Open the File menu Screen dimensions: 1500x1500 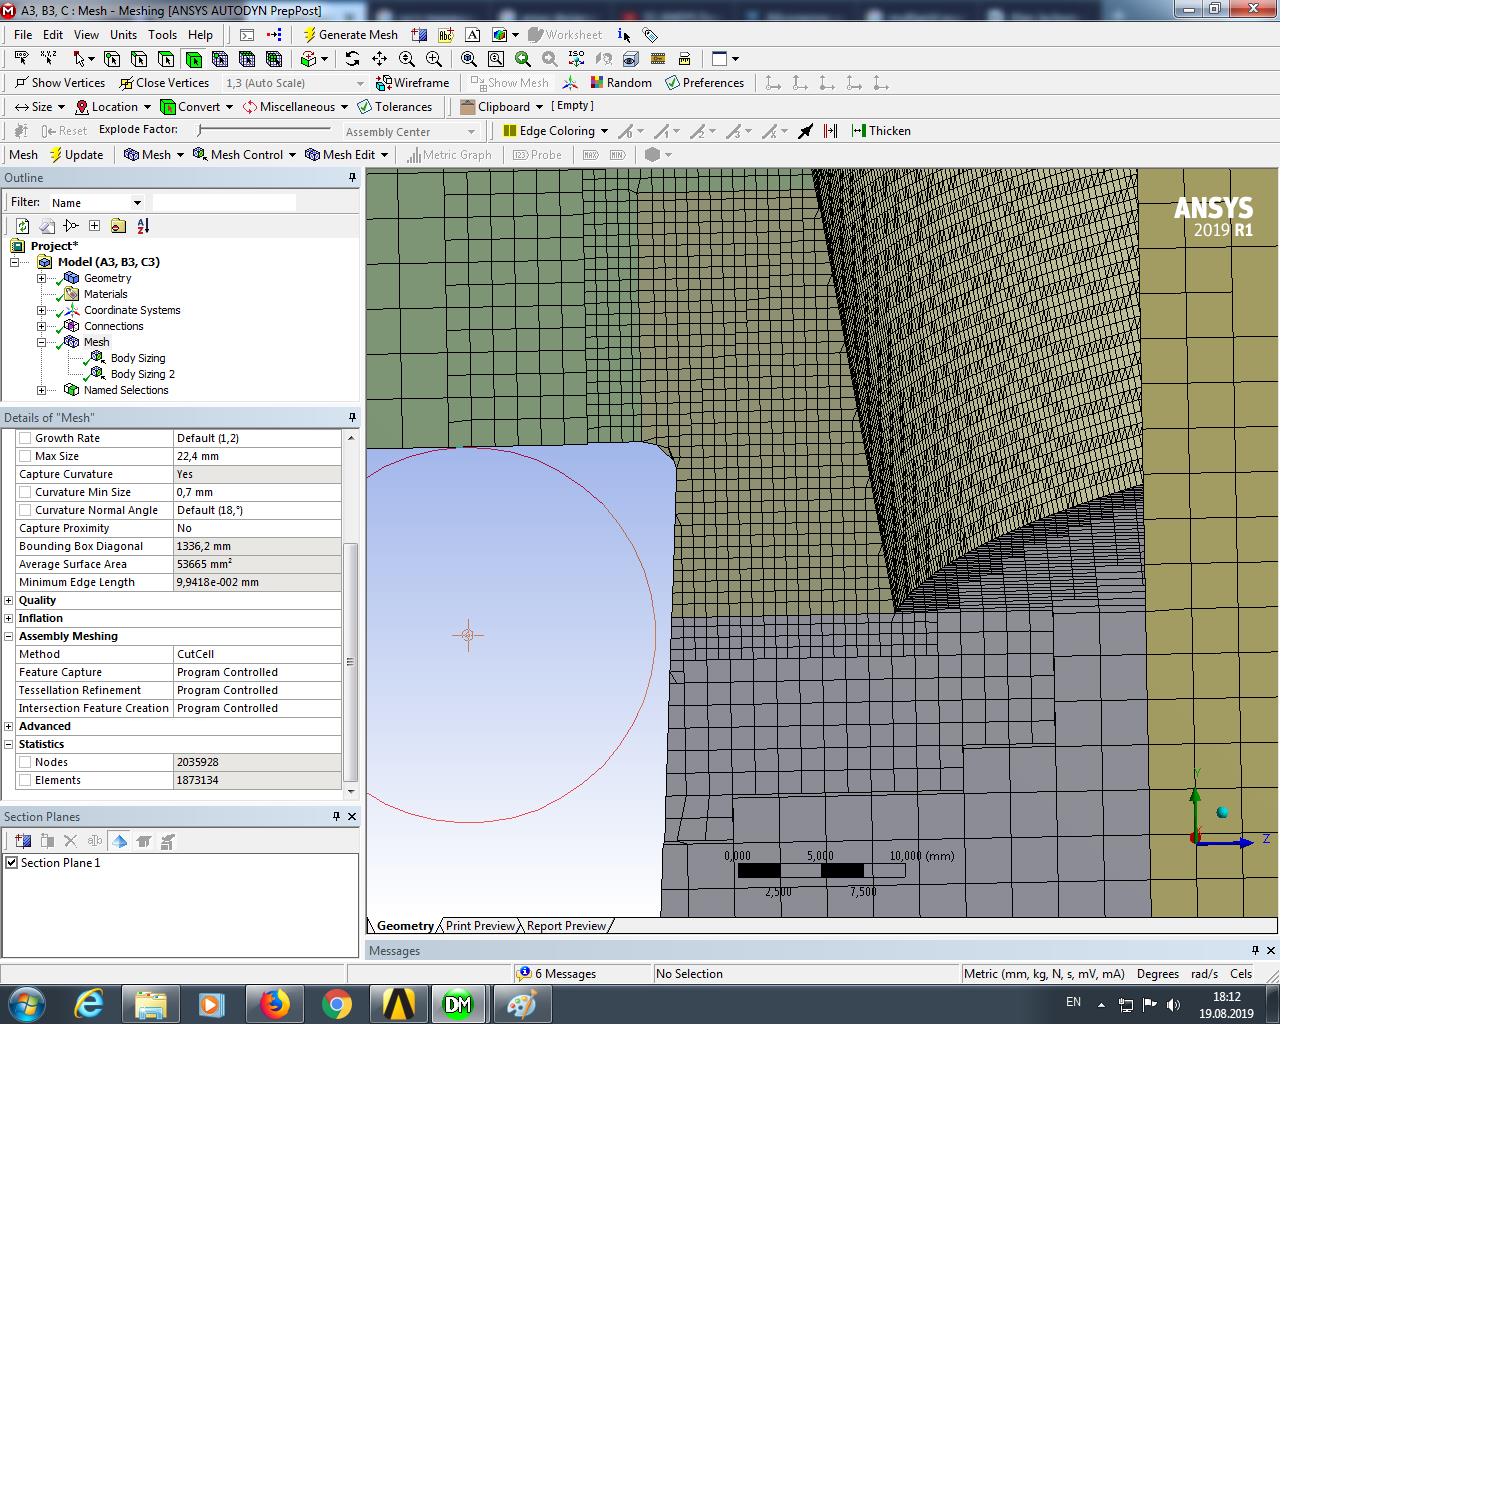23,35
